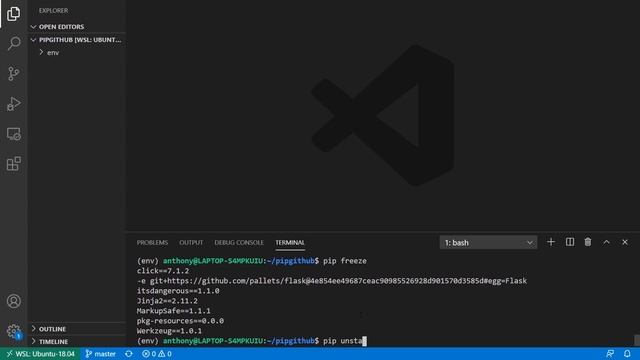Click the 'click==7.1.2' terminal line
This screenshot has height=360, width=640.
pos(163,271)
